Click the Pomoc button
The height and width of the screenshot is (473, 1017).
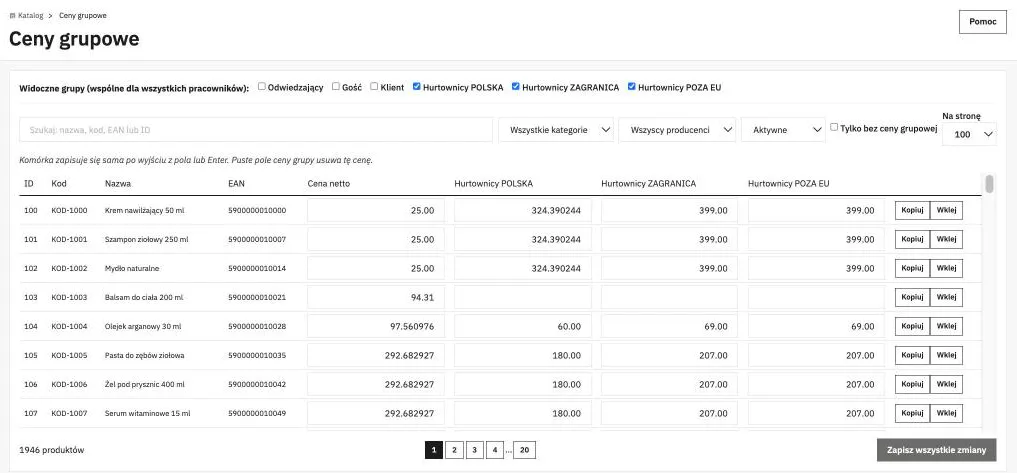[x=983, y=21]
